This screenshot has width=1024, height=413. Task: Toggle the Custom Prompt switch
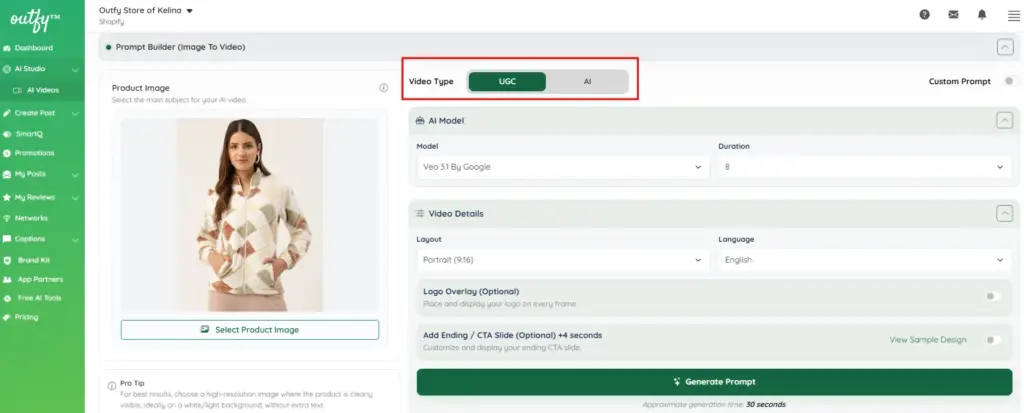pyautogui.click(x=1010, y=82)
